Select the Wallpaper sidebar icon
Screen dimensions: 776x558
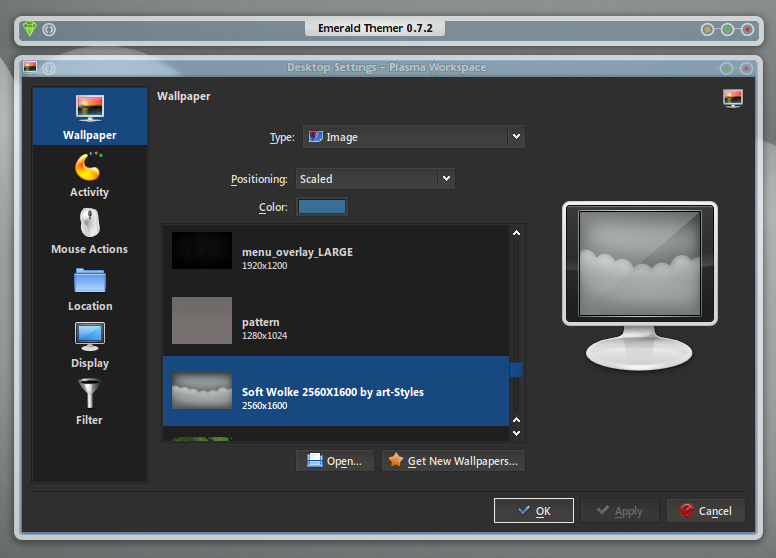(90, 117)
